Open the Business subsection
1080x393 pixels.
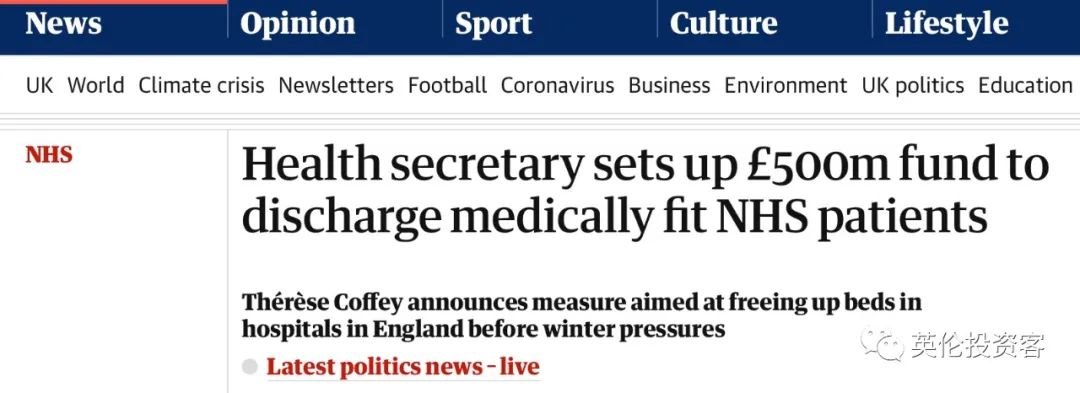click(669, 85)
